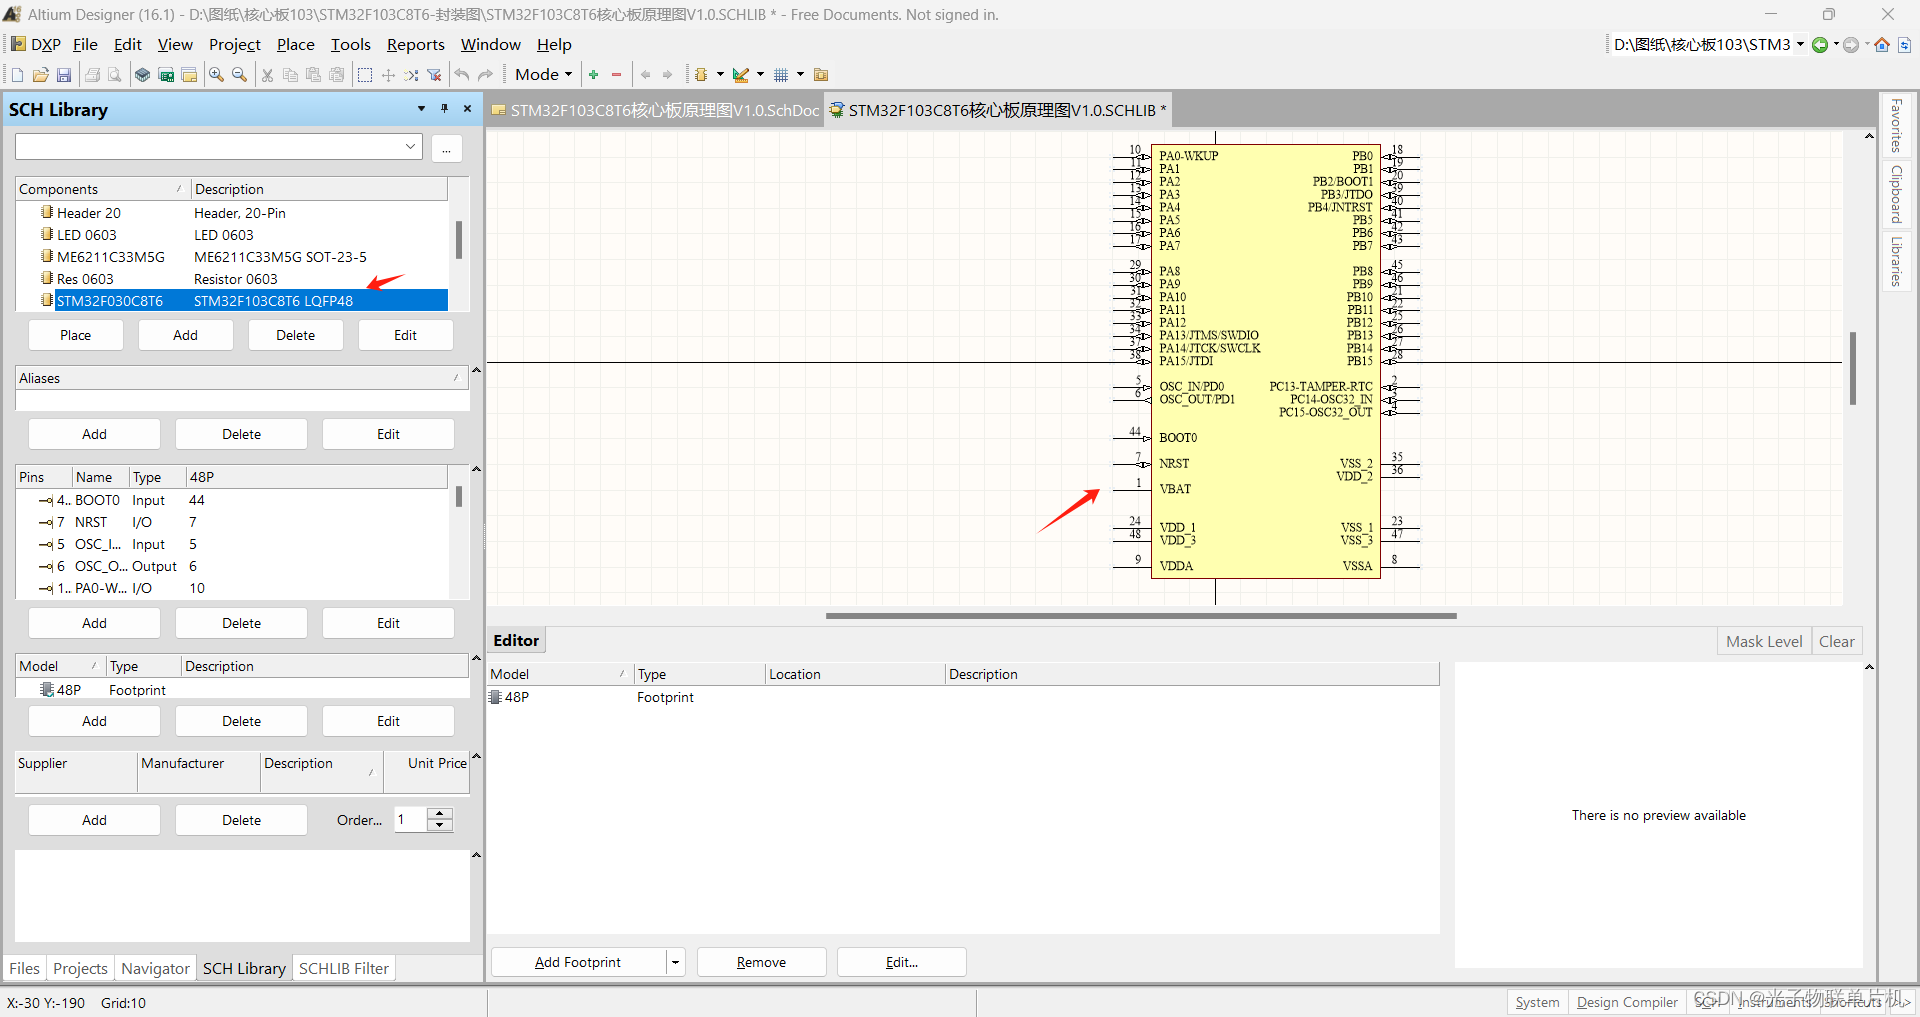The width and height of the screenshot is (1920, 1017).
Task: Deselect all objects icon
Action: (411, 75)
